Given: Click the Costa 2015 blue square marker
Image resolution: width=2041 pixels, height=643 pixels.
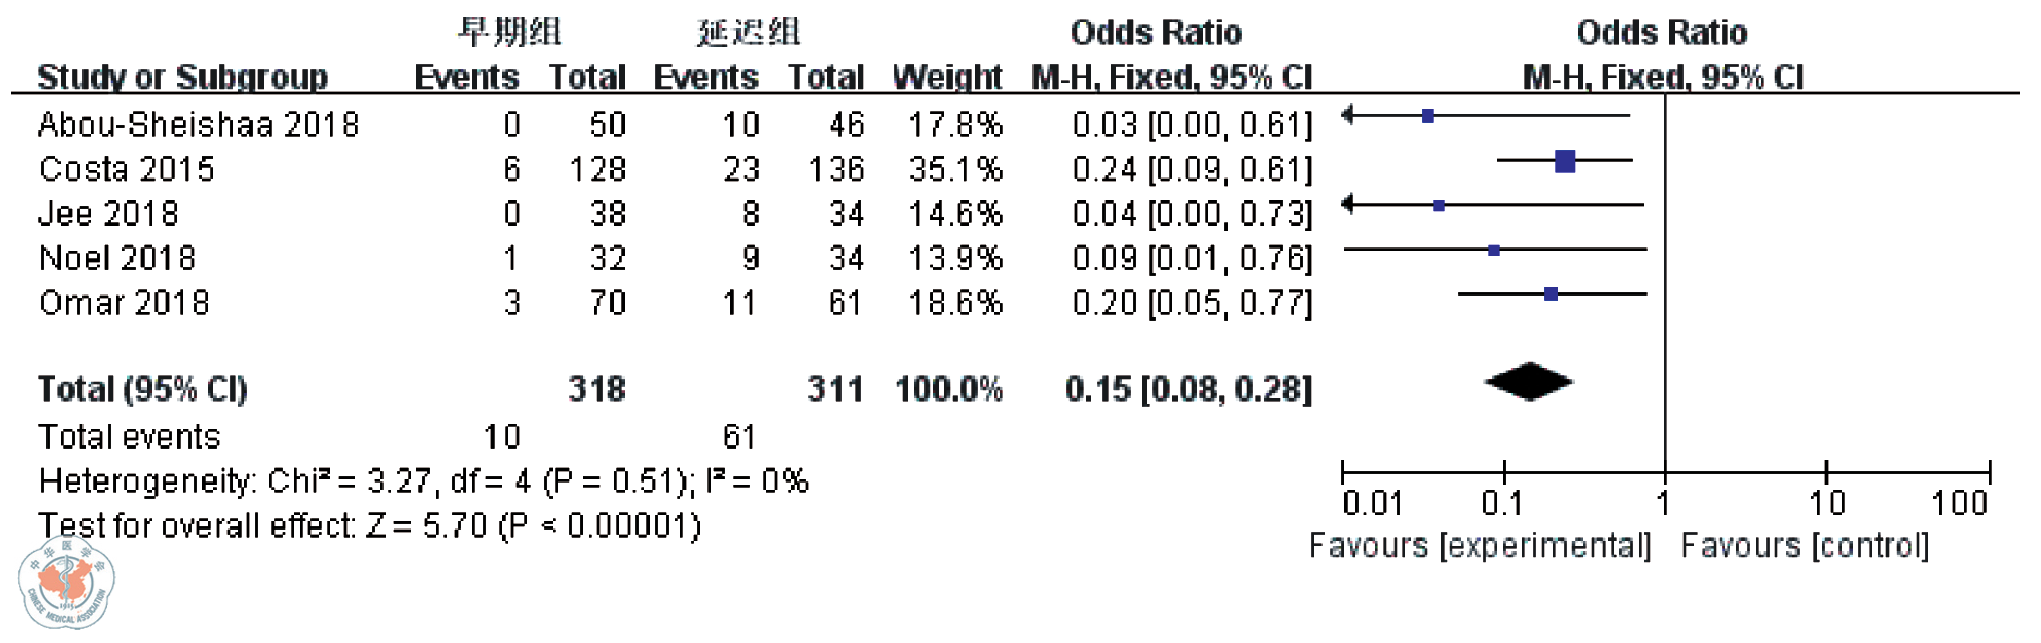Looking at the screenshot, I should tap(1565, 160).
